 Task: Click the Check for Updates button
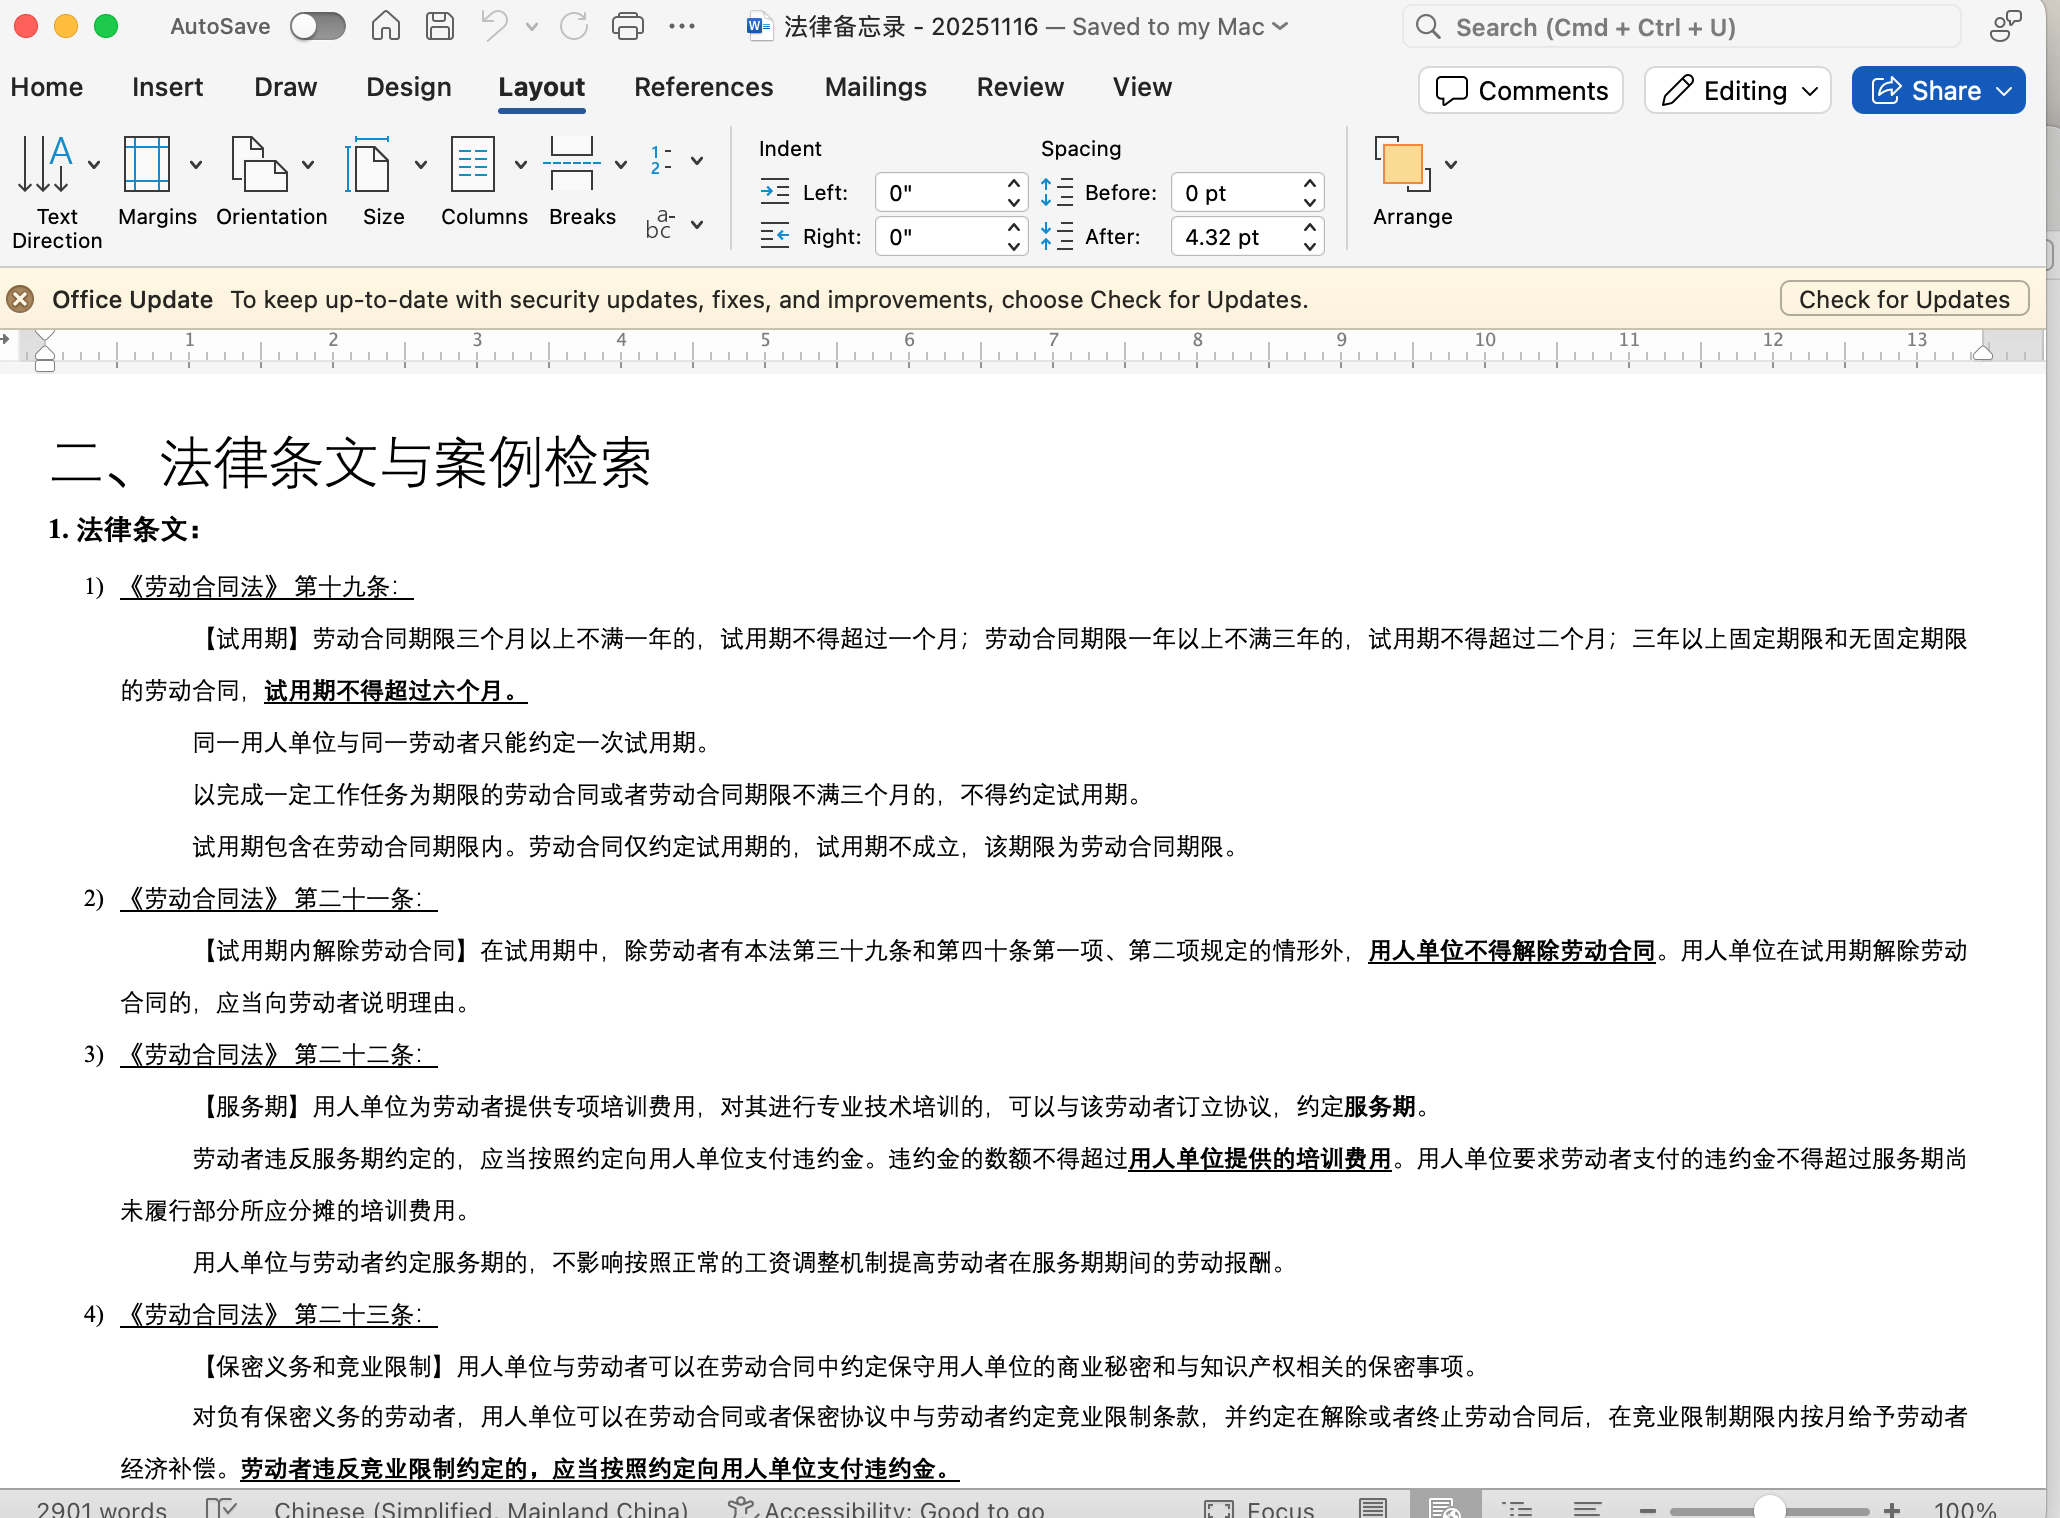pos(1904,299)
